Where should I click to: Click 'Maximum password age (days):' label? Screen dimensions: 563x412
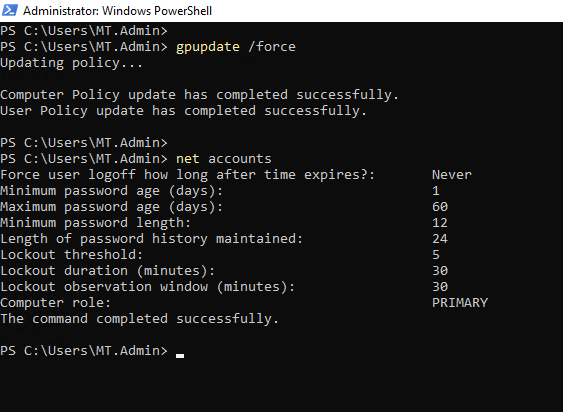click(112, 207)
